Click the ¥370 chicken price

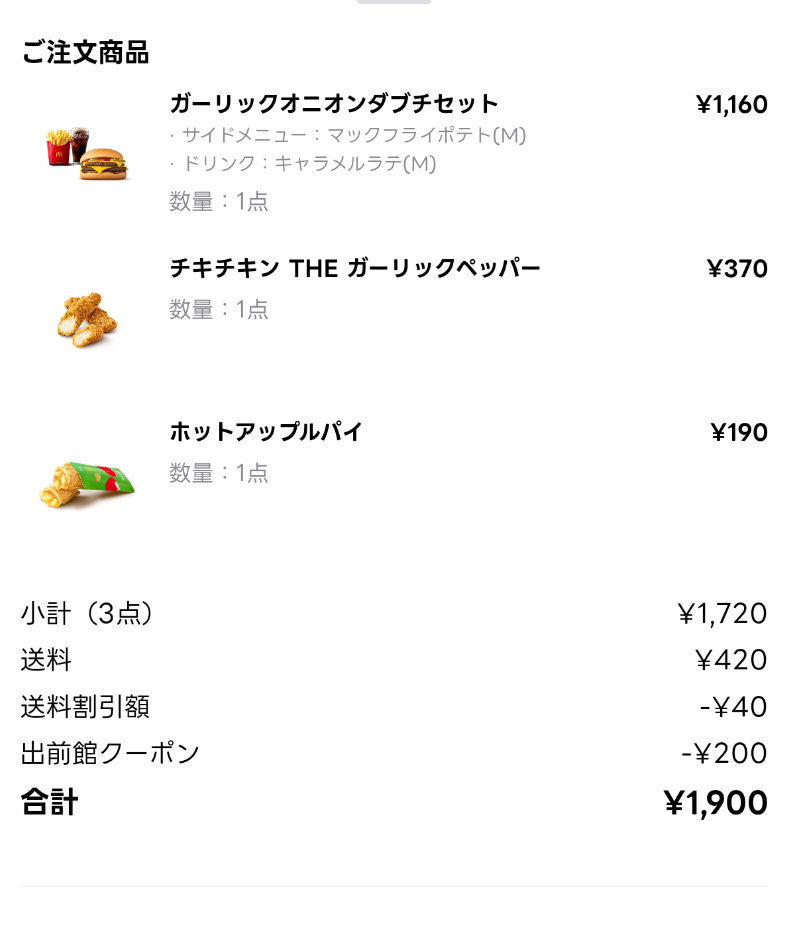click(737, 269)
